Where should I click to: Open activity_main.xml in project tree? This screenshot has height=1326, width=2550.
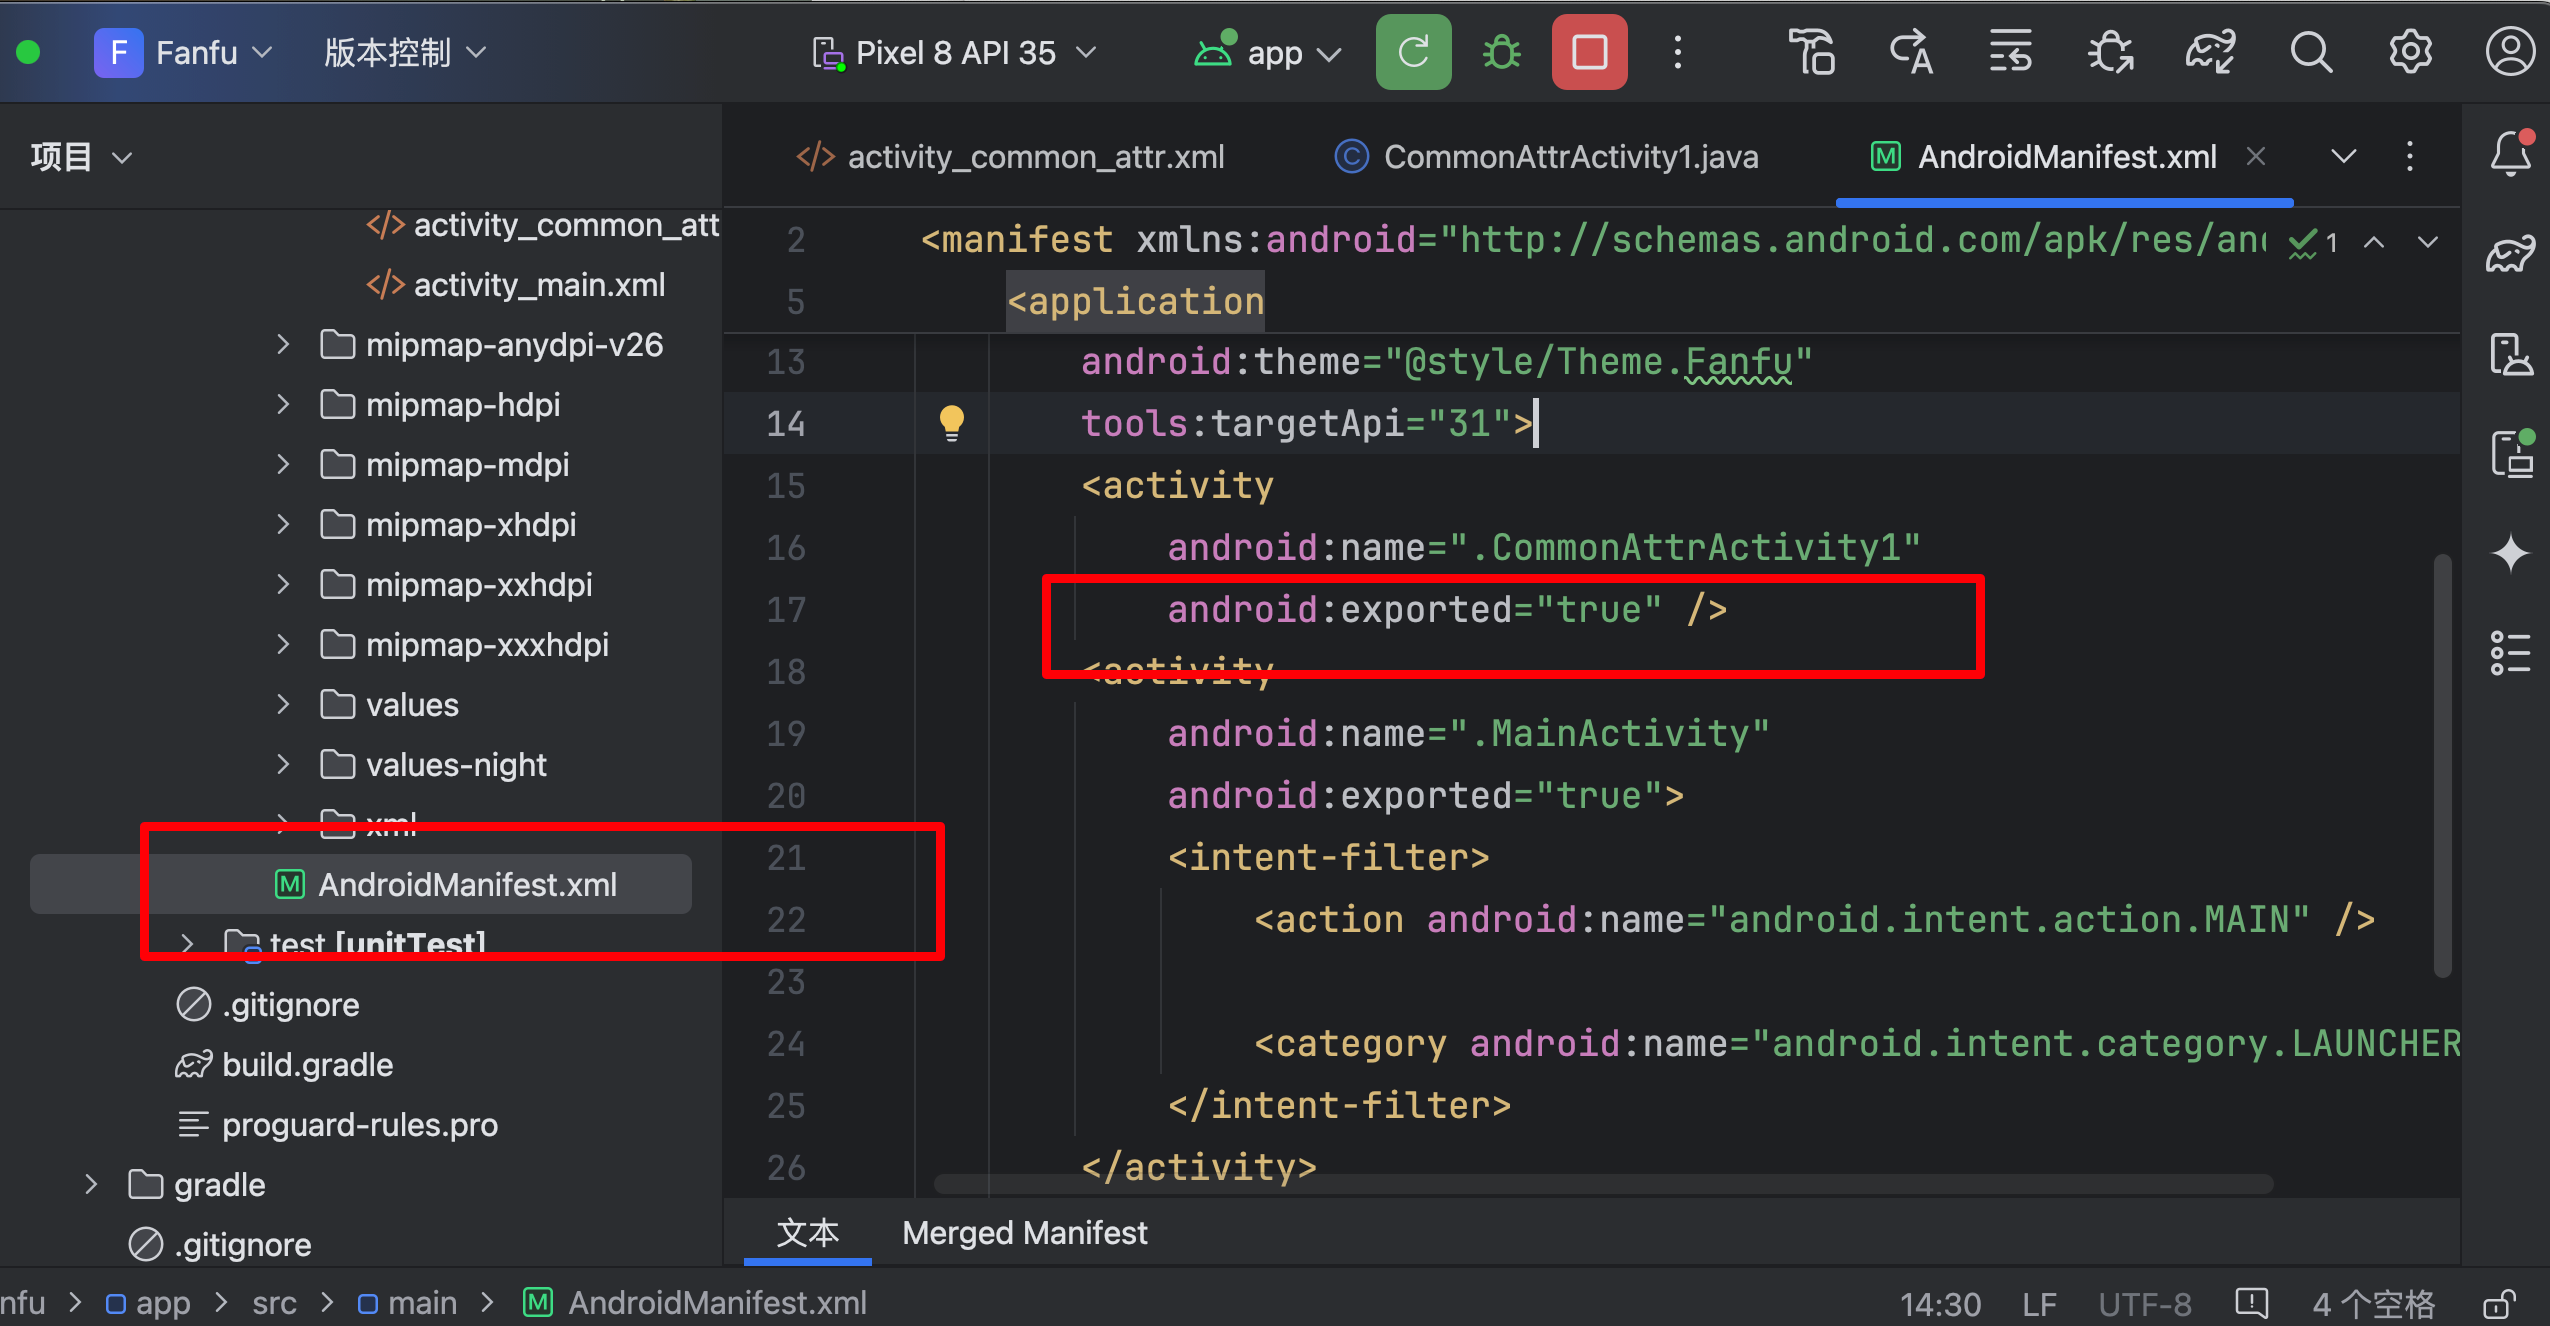click(516, 285)
